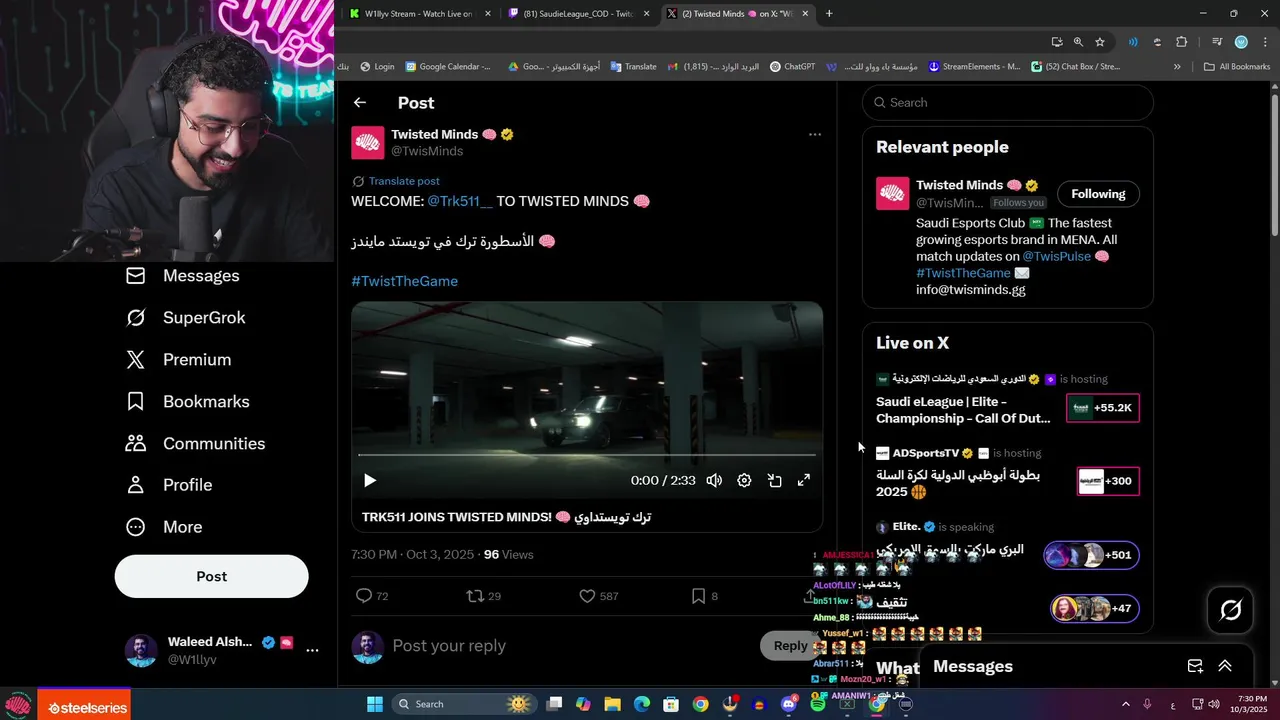This screenshot has height=720, width=1280.
Task: Switch to W1llyv Stream browser tab
Action: [419, 14]
